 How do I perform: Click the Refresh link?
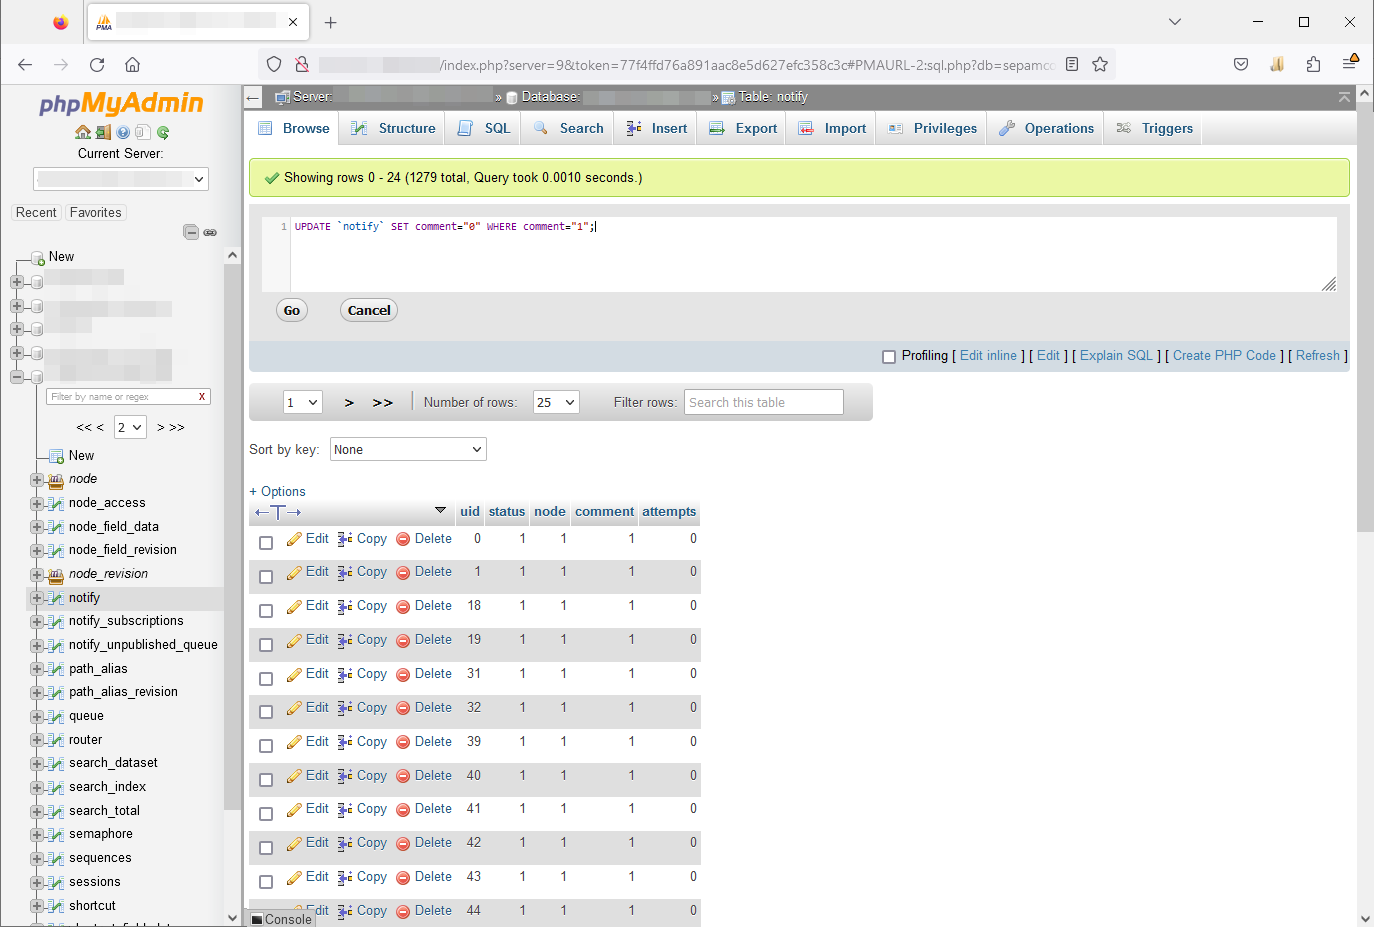[x=1318, y=356]
